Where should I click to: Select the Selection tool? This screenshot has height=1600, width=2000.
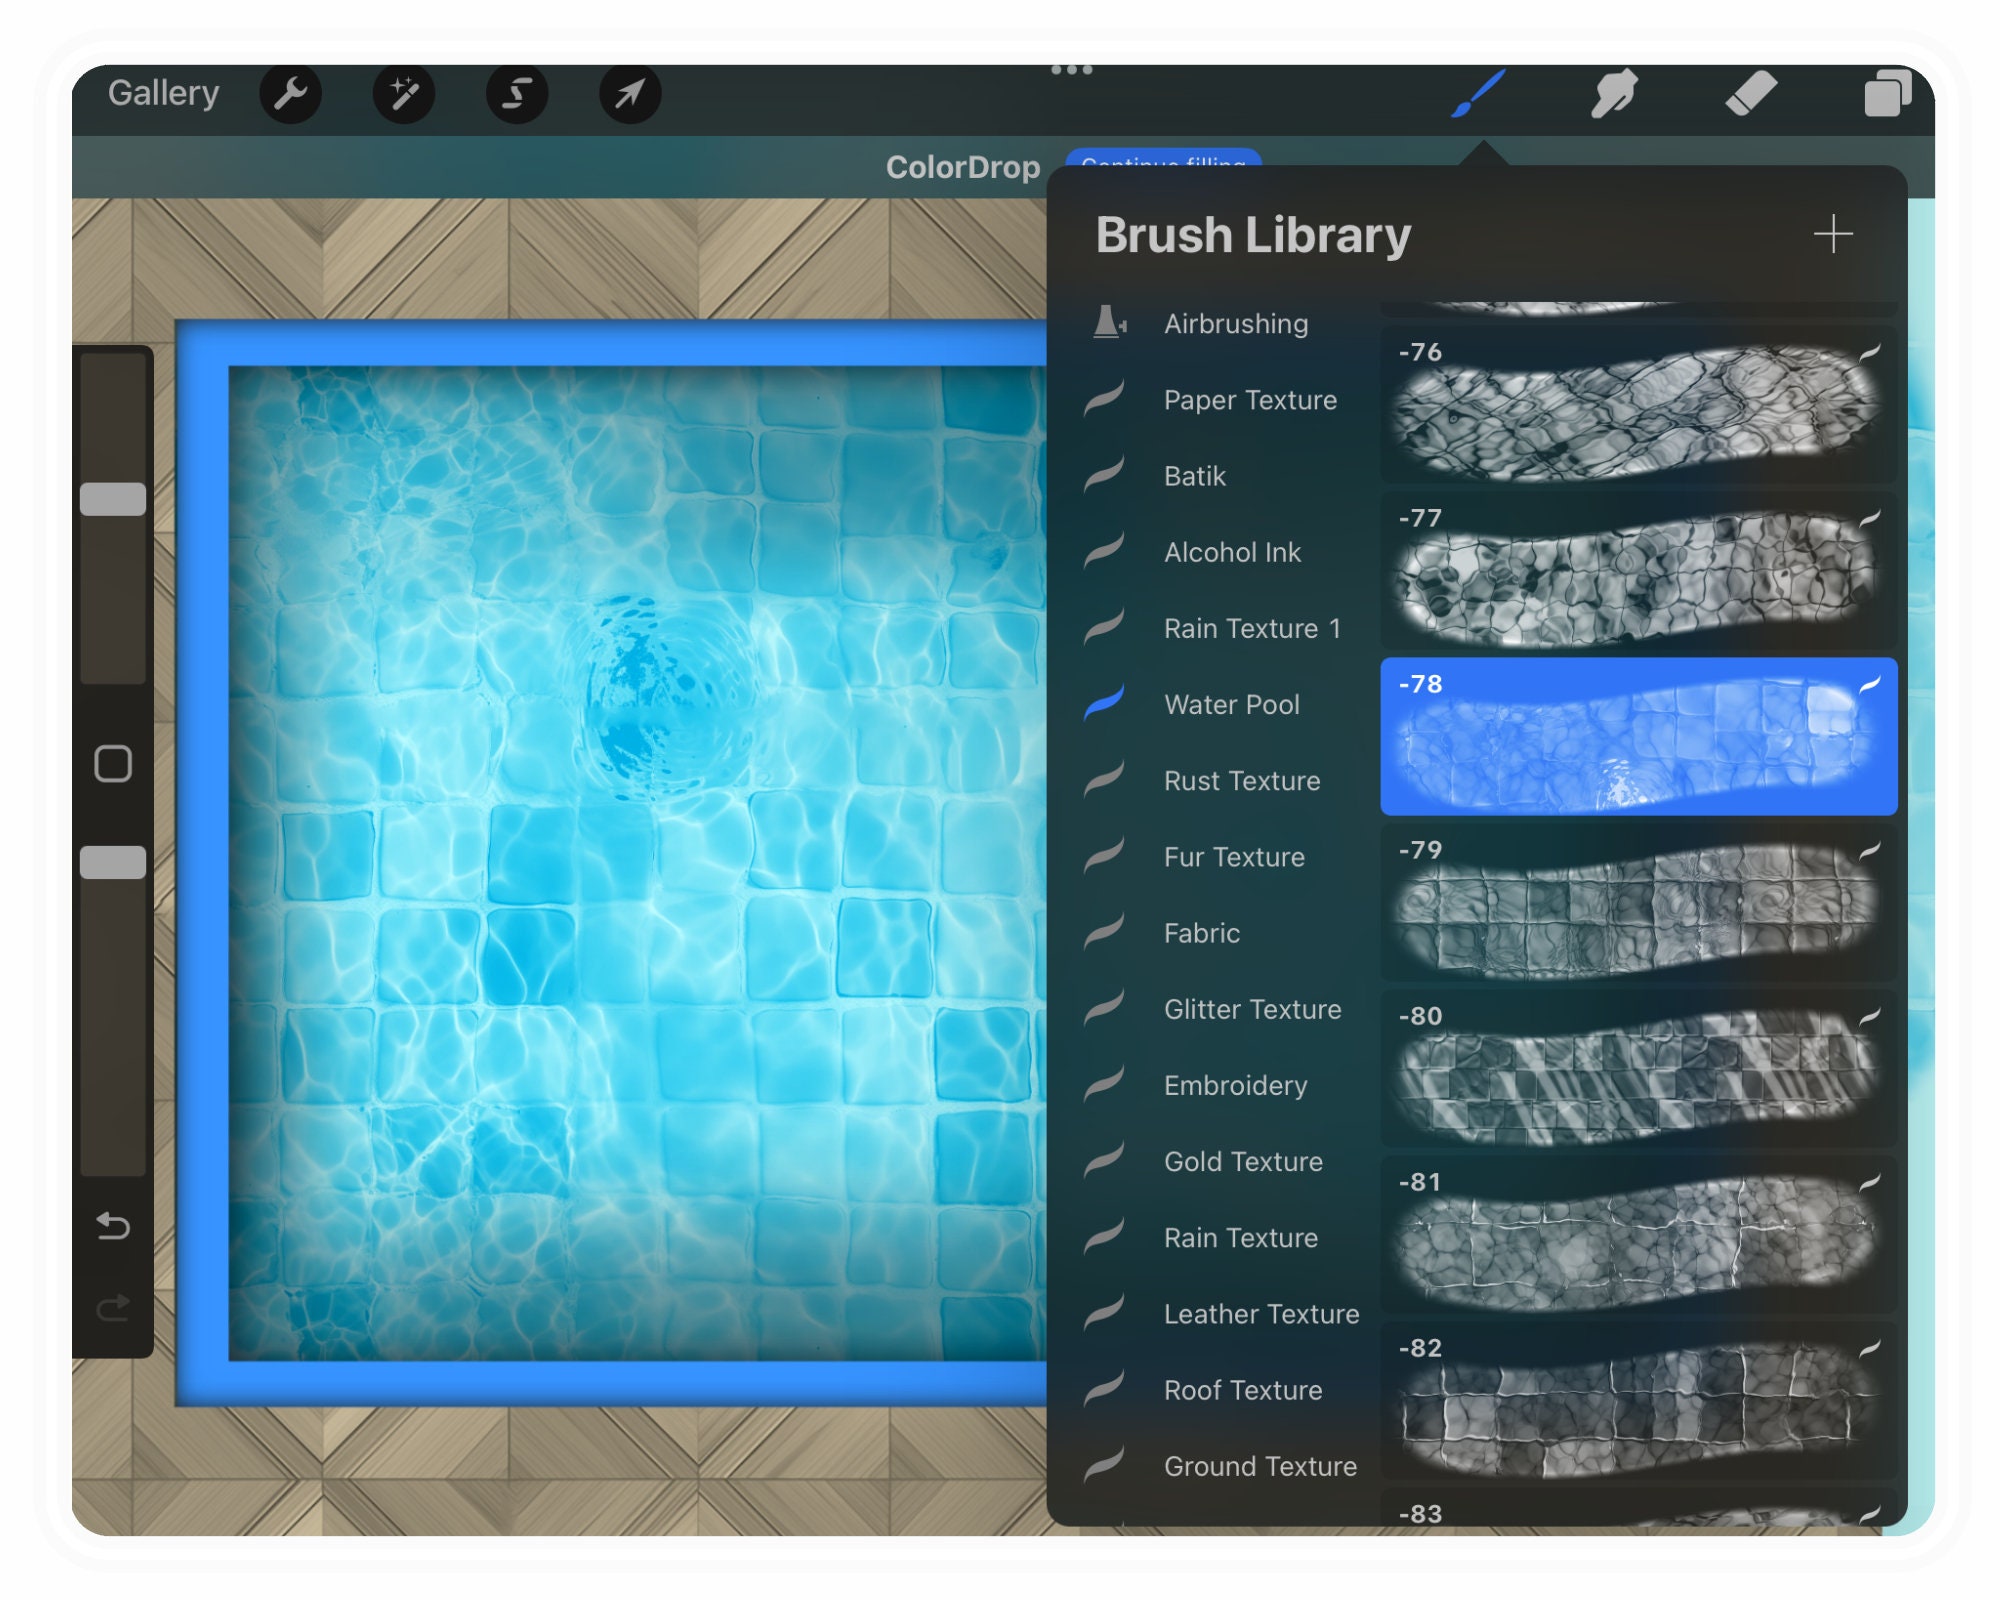518,93
